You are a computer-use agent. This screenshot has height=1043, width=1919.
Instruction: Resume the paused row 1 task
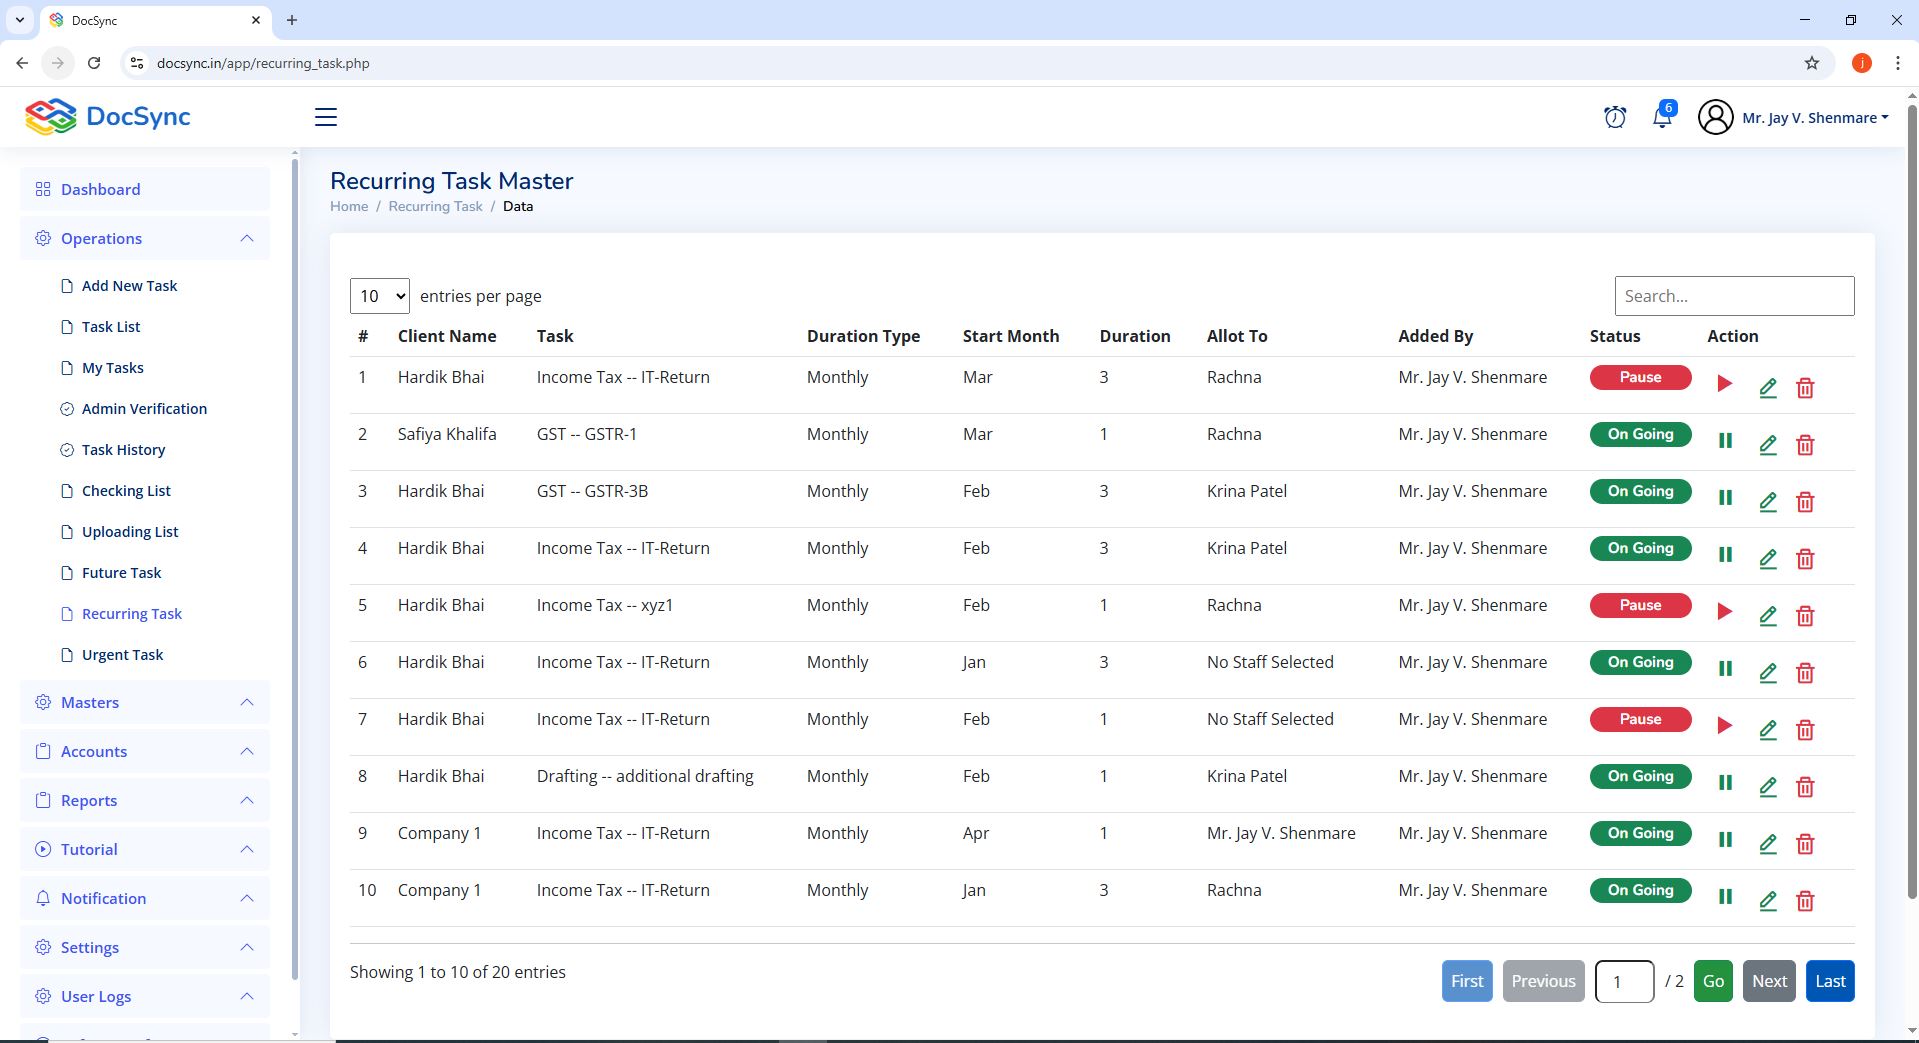1724,384
